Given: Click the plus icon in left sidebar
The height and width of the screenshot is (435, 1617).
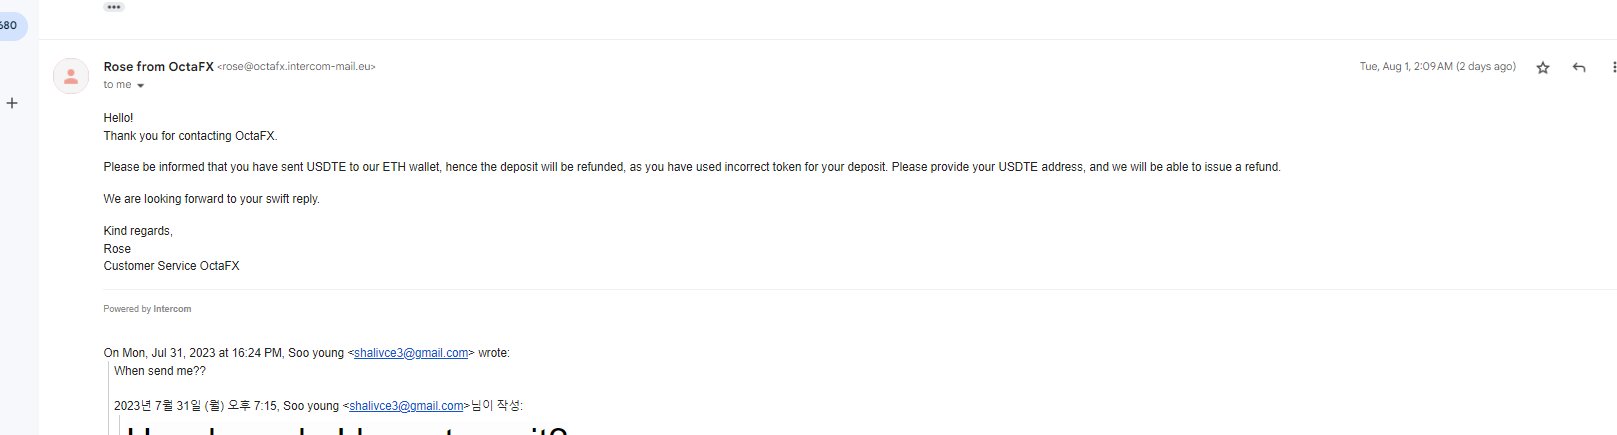Looking at the screenshot, I should (12, 103).
